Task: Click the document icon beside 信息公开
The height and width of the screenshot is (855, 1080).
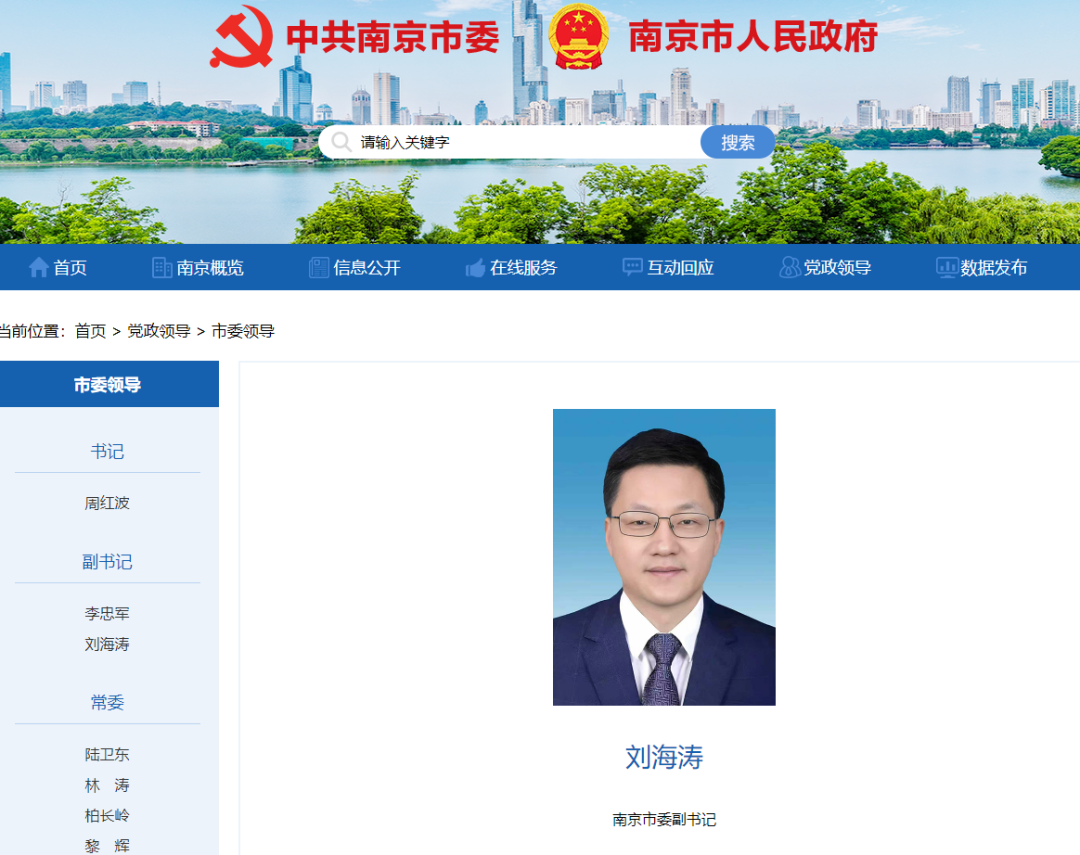Action: [319, 267]
